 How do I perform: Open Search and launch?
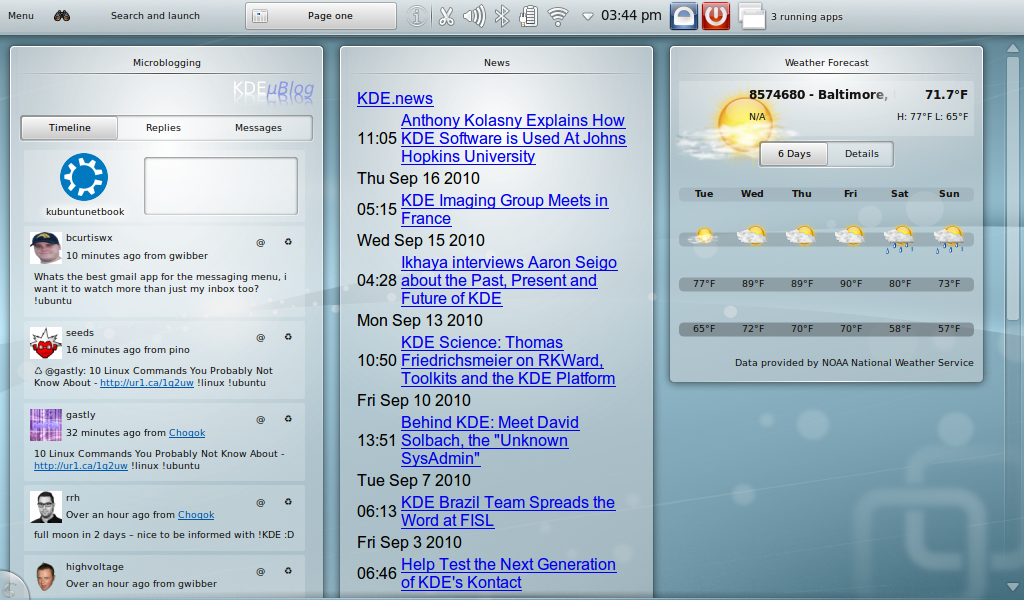pyautogui.click(x=155, y=16)
